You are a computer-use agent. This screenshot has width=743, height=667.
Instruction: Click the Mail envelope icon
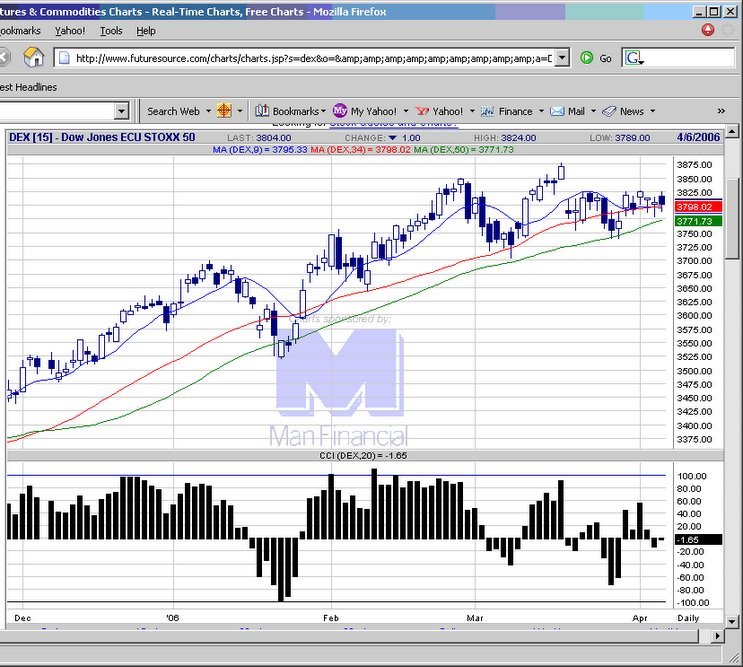click(x=557, y=111)
